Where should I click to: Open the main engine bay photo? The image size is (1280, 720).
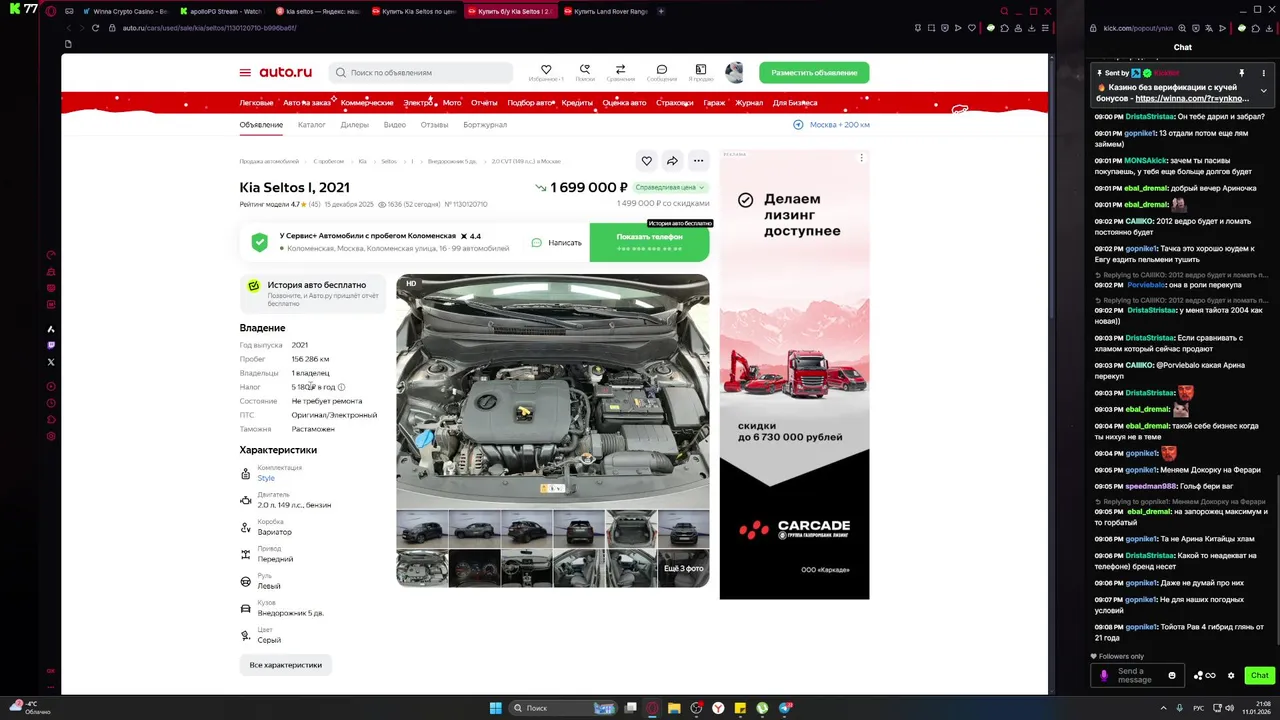[x=552, y=391]
